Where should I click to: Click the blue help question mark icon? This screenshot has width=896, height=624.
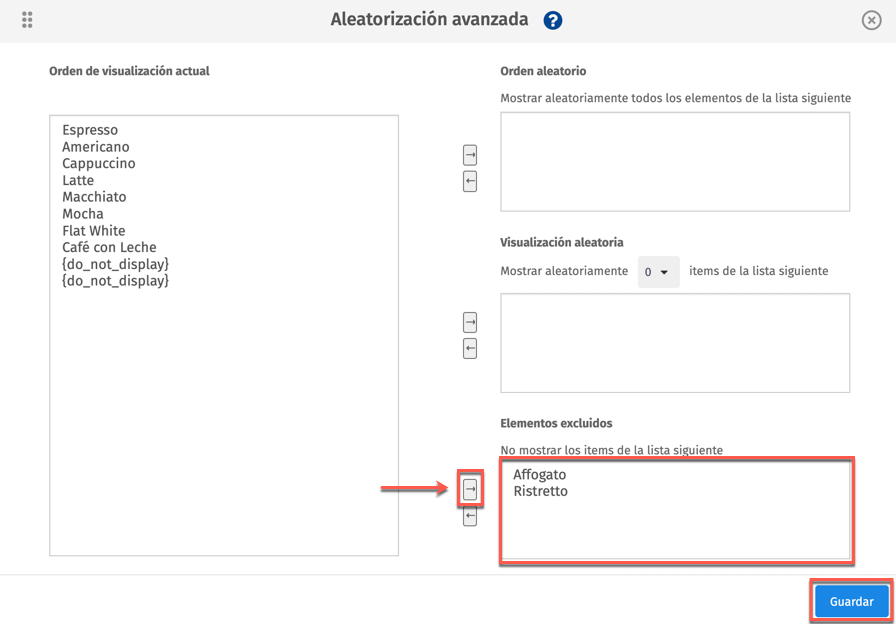(552, 20)
